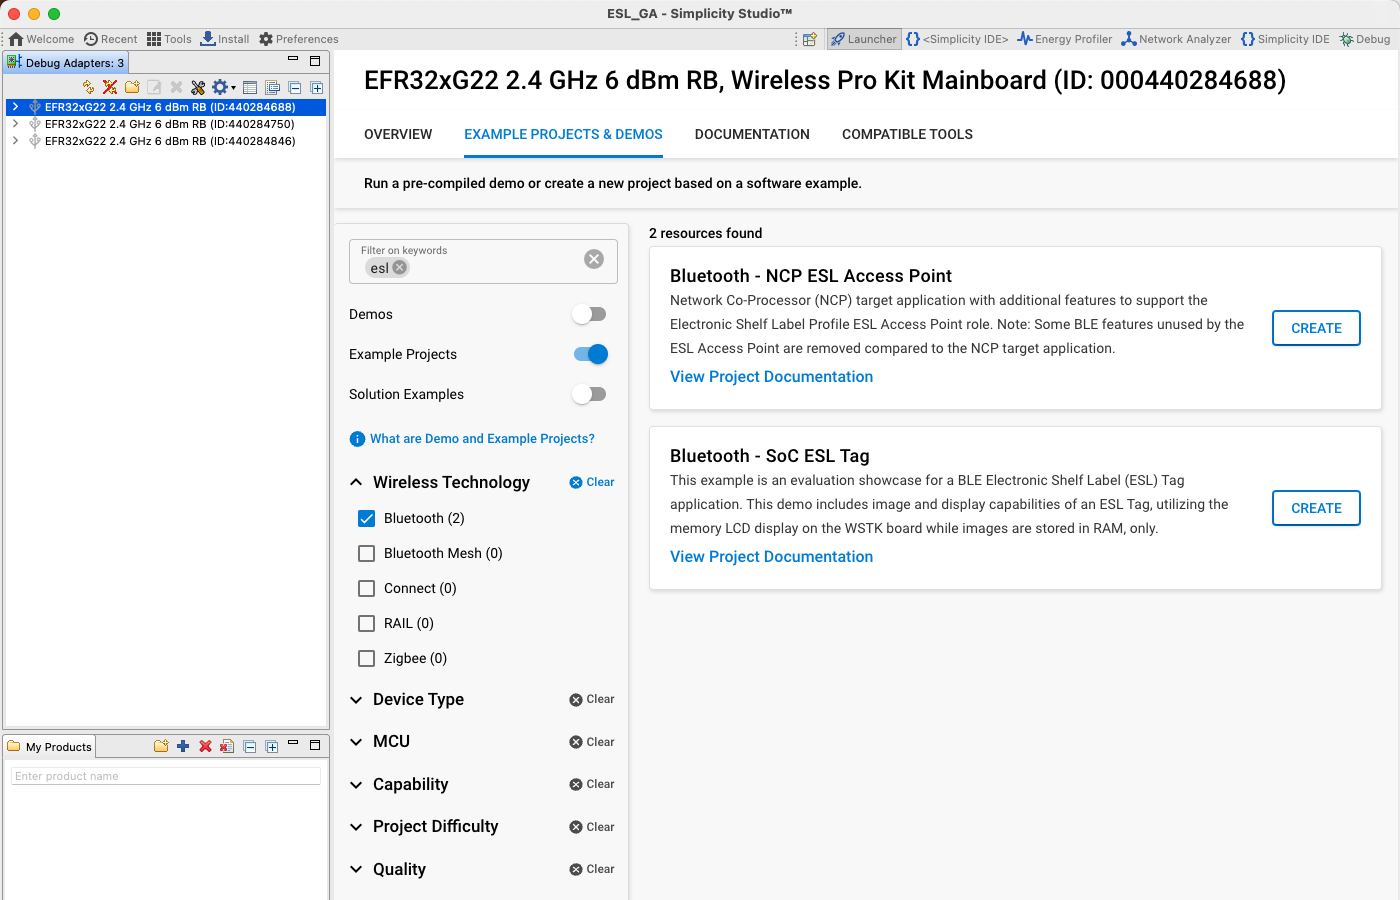This screenshot has height=900, width=1400.
Task: Uncheck the Bluetooth (2) filter
Action: coord(366,518)
